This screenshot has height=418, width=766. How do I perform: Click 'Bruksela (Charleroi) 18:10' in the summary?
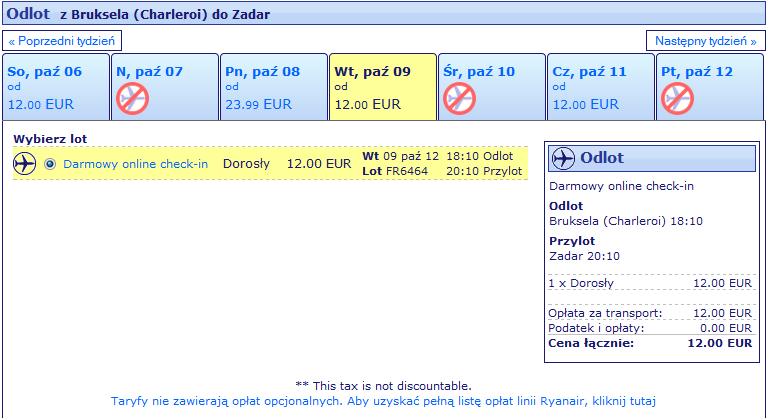[626, 221]
